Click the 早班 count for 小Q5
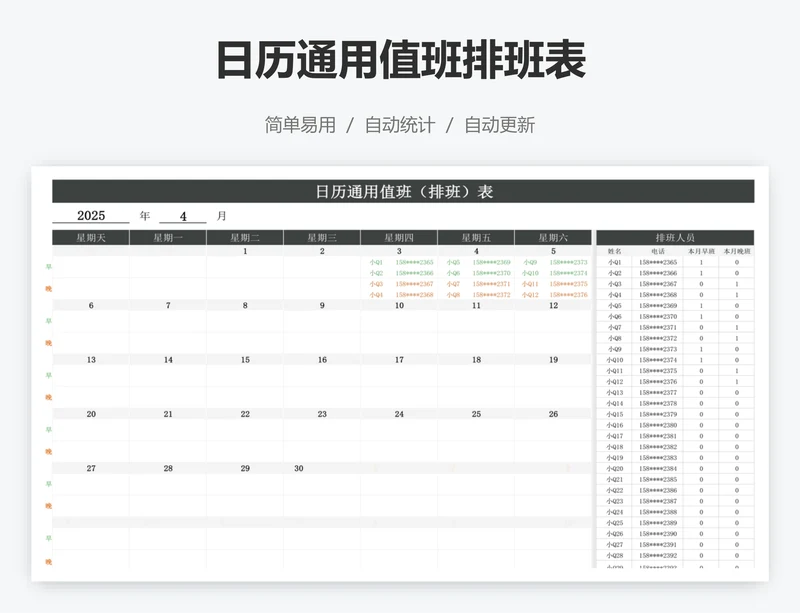This screenshot has height=613, width=800. 701,306
